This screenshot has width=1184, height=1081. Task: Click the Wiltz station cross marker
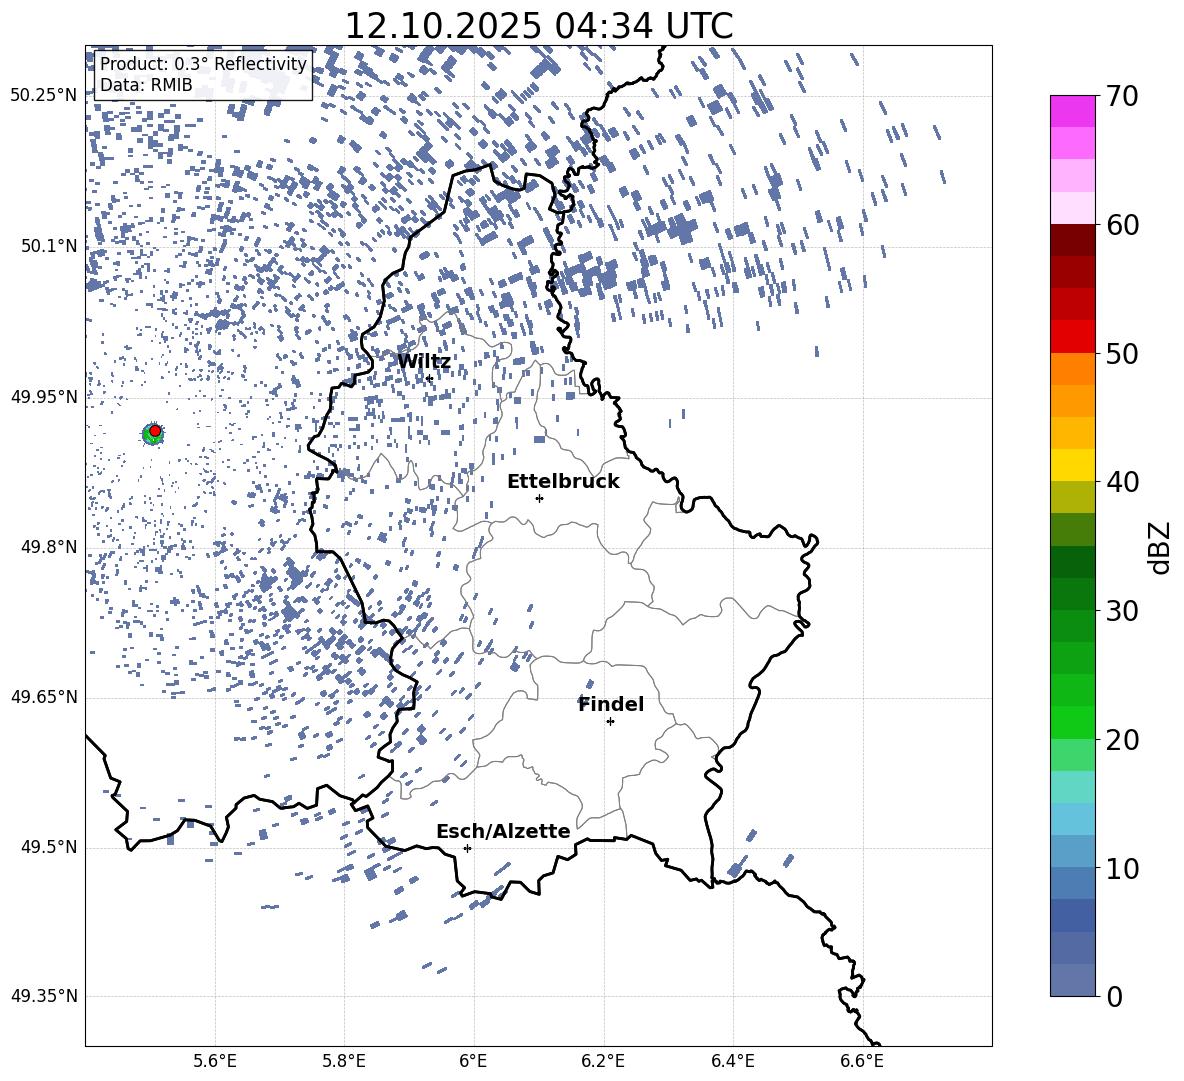pos(429,378)
